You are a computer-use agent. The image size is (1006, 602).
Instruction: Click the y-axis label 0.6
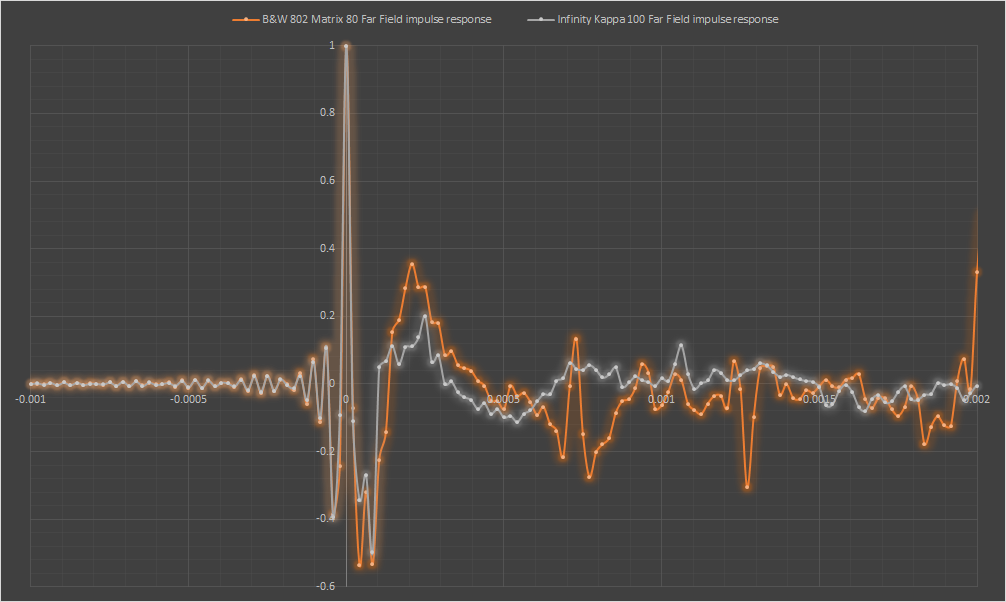pyautogui.click(x=327, y=180)
